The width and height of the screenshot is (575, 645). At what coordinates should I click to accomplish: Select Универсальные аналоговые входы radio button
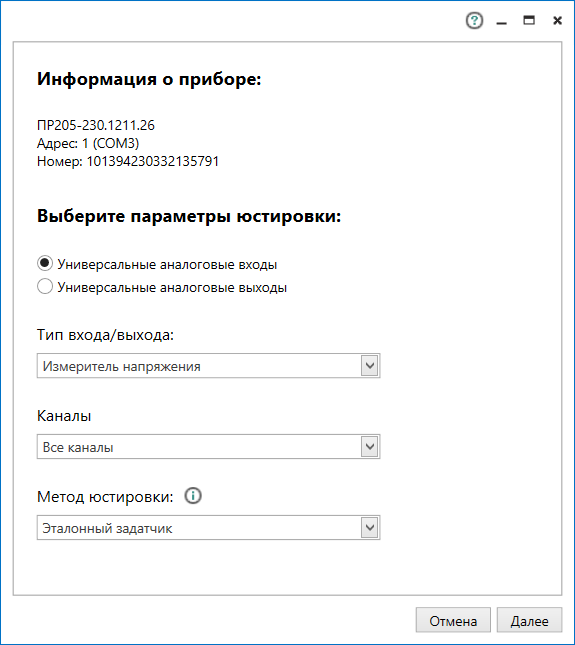[45, 263]
